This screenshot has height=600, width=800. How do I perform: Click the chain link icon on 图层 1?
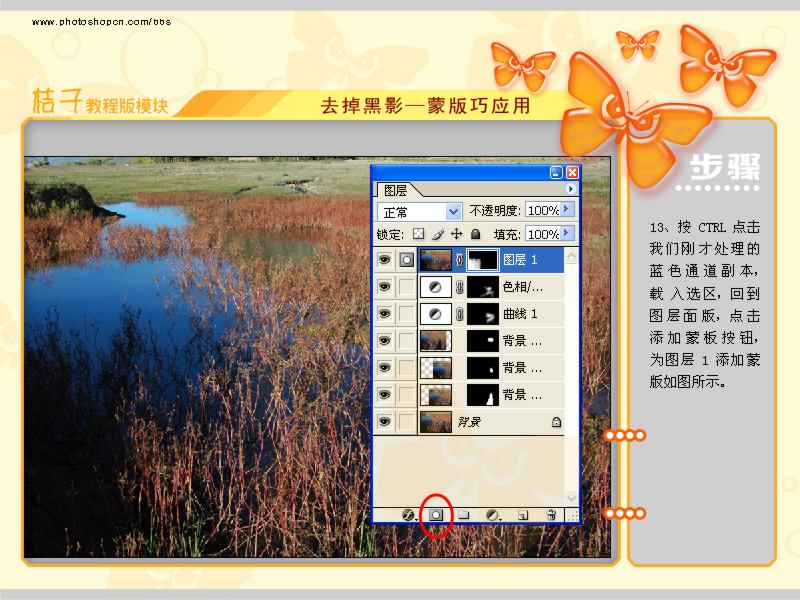coord(459,260)
